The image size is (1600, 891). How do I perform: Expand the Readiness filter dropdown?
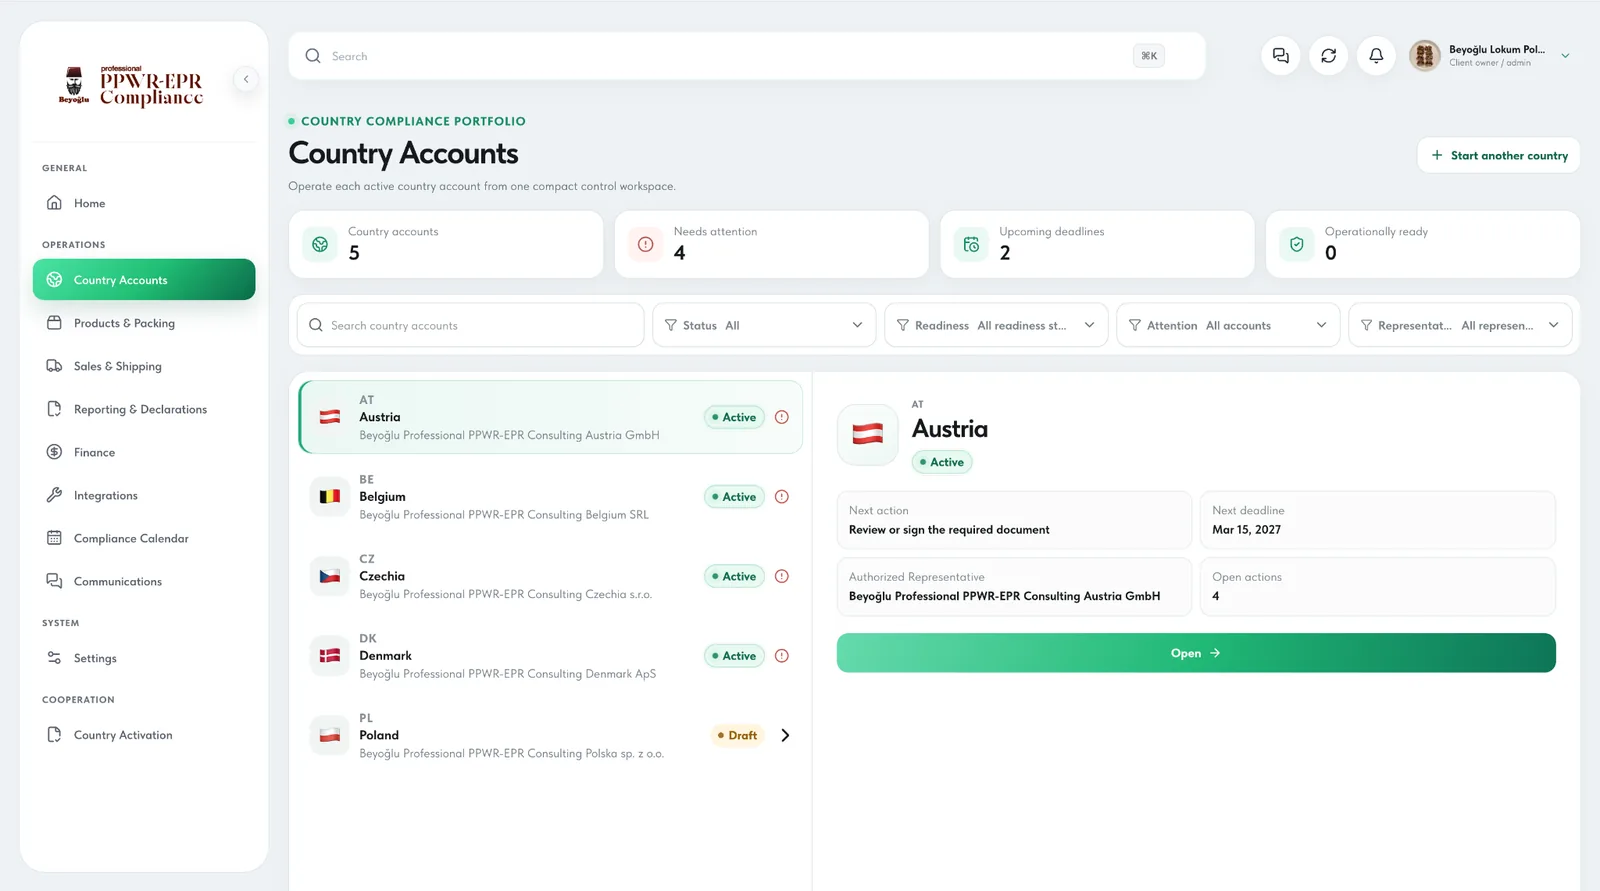pos(996,325)
